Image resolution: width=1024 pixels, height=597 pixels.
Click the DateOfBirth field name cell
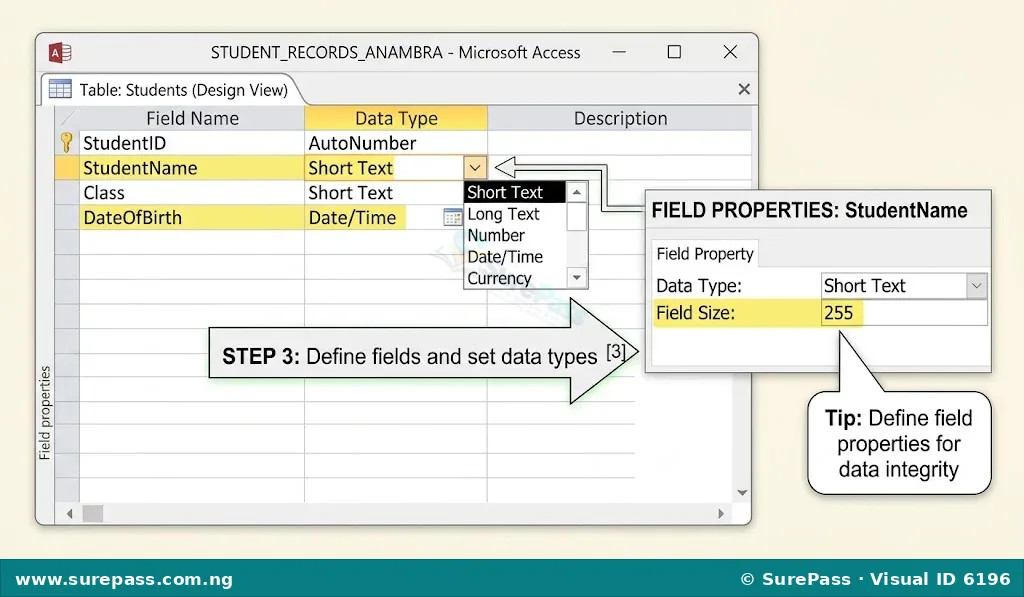click(x=192, y=218)
